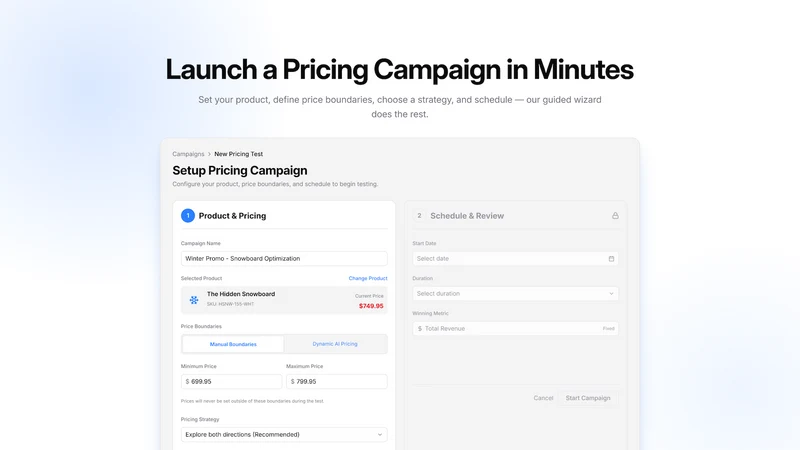Click the Select date field
The image size is (800, 450).
pyautogui.click(x=515, y=259)
